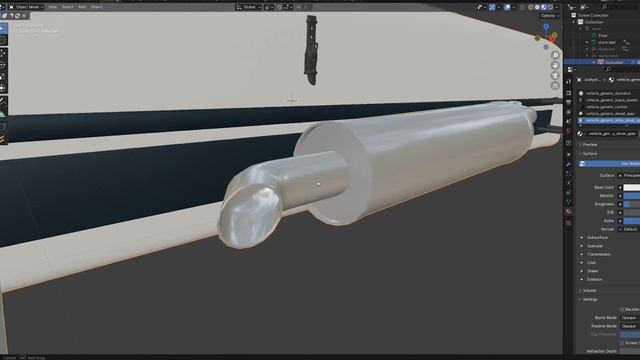Viewport: 640px width, 360px height.
Task: Open the viewport Options dropdown
Action: coord(550,16)
